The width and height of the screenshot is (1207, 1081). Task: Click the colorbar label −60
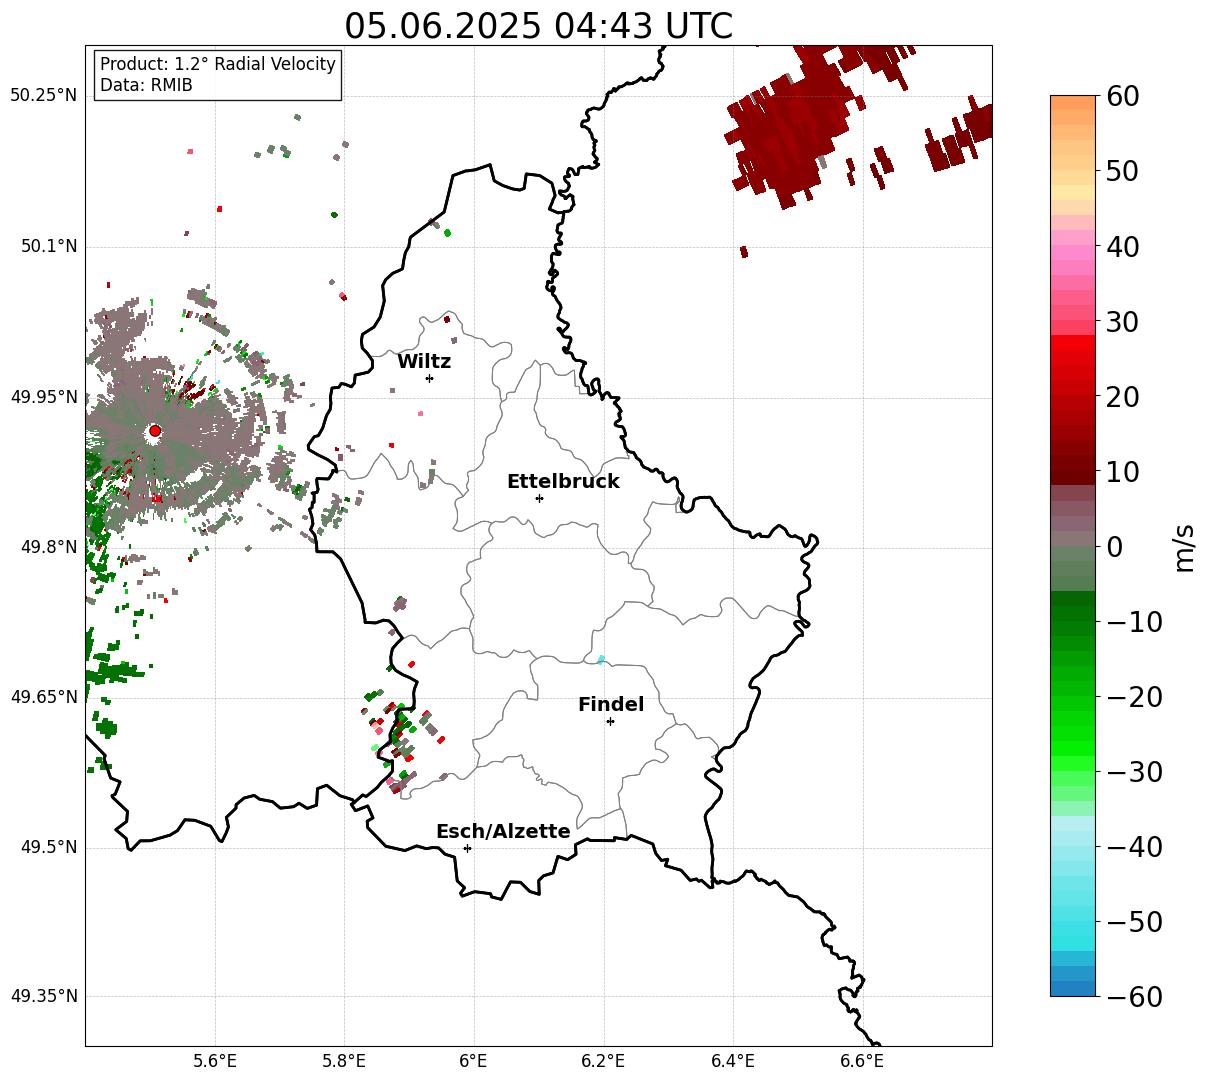1135,997
